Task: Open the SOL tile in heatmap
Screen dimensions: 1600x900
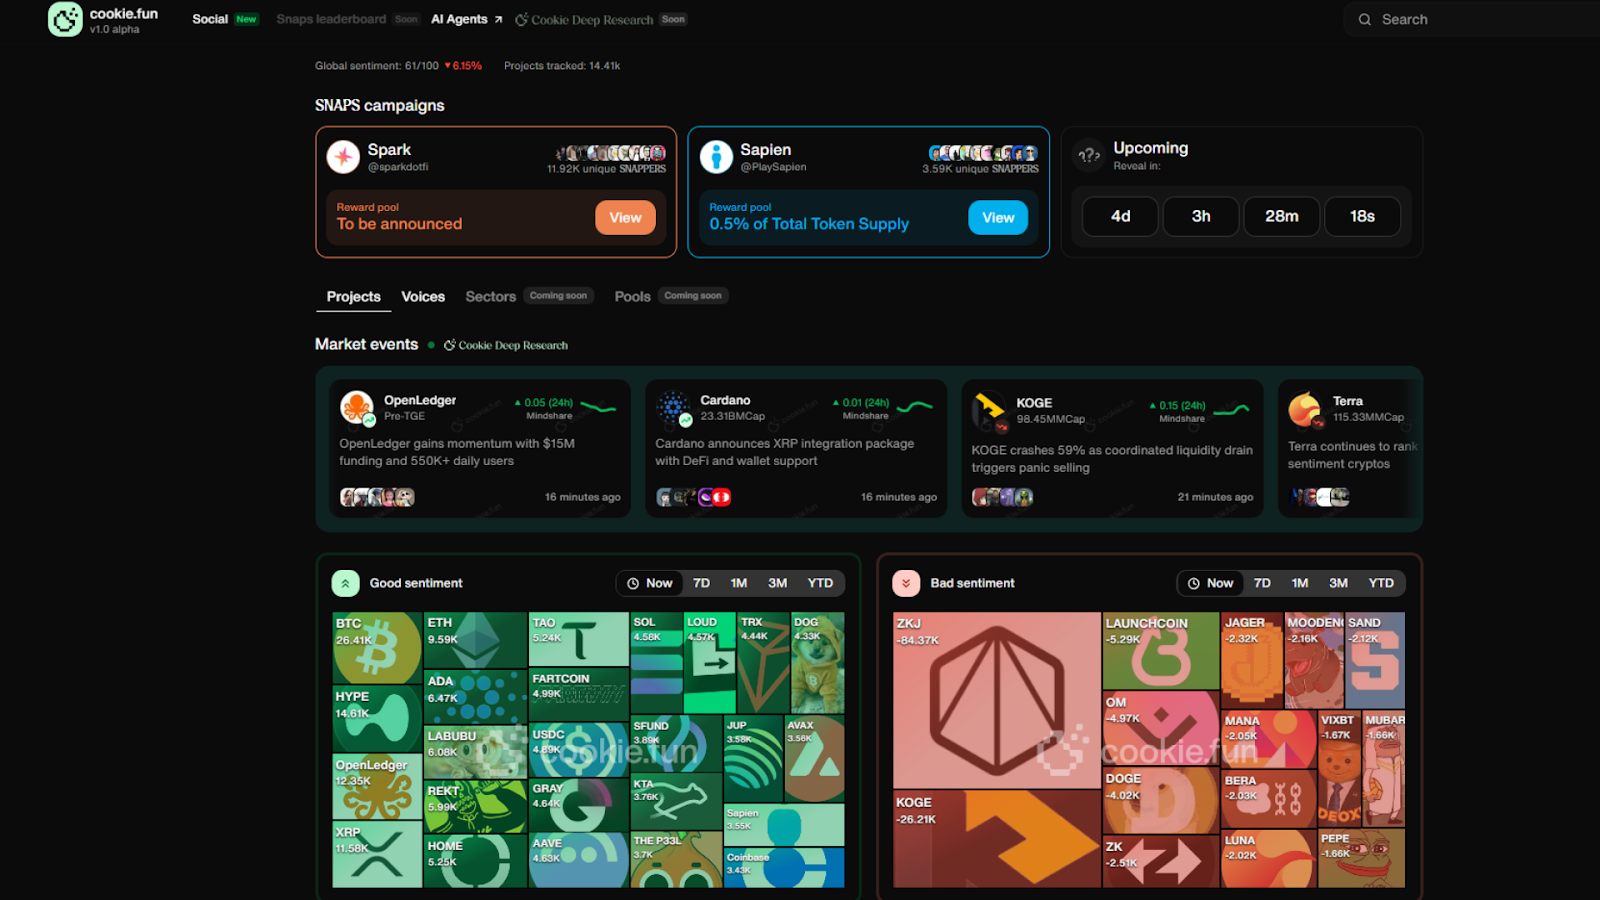Action: [x=656, y=663]
